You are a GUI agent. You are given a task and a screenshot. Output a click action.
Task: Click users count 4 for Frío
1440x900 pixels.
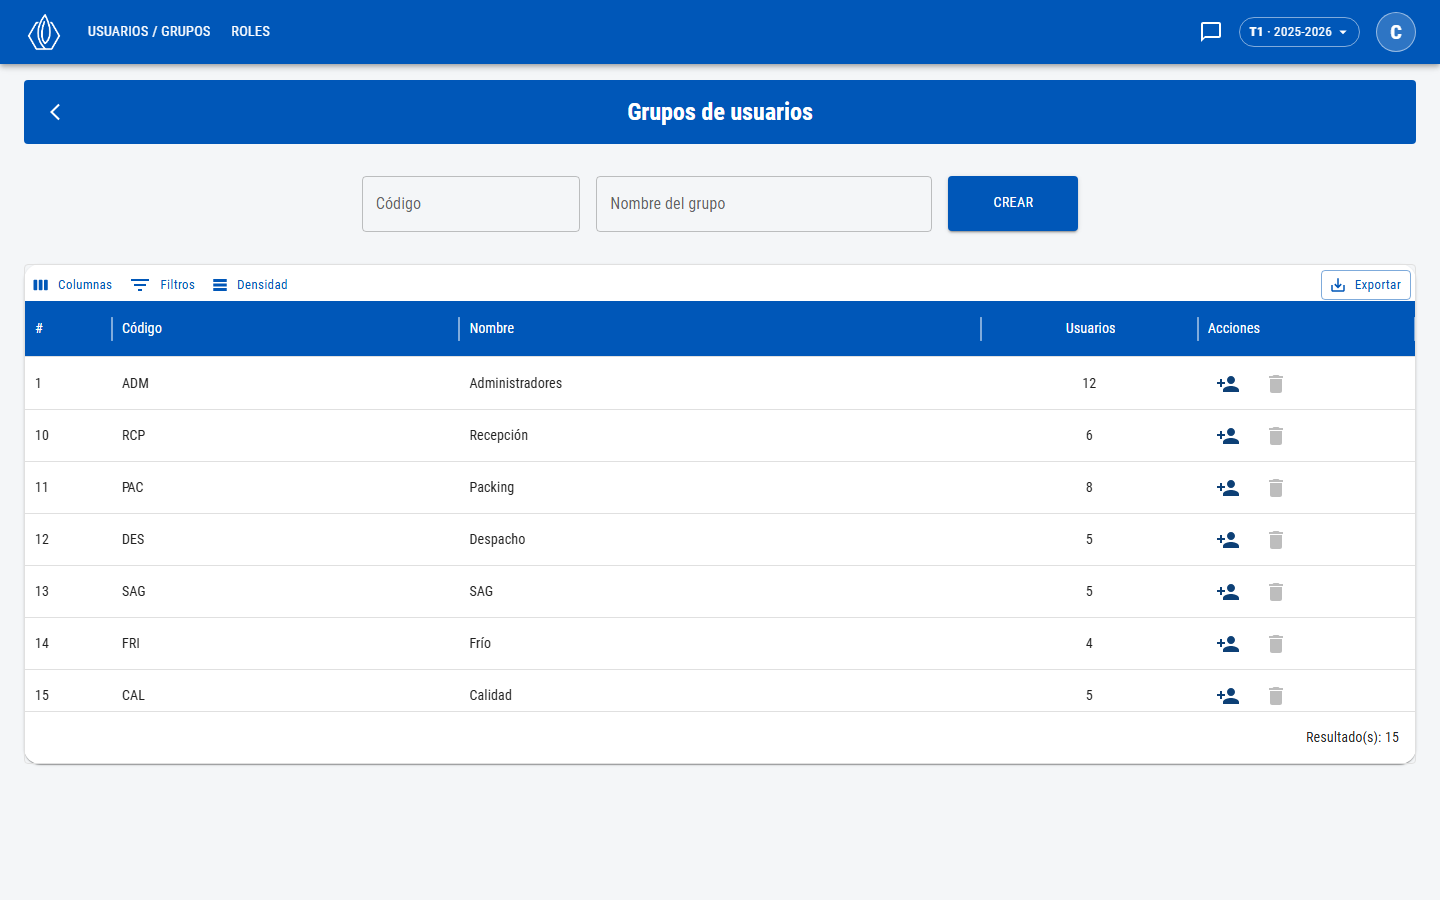tap(1089, 643)
